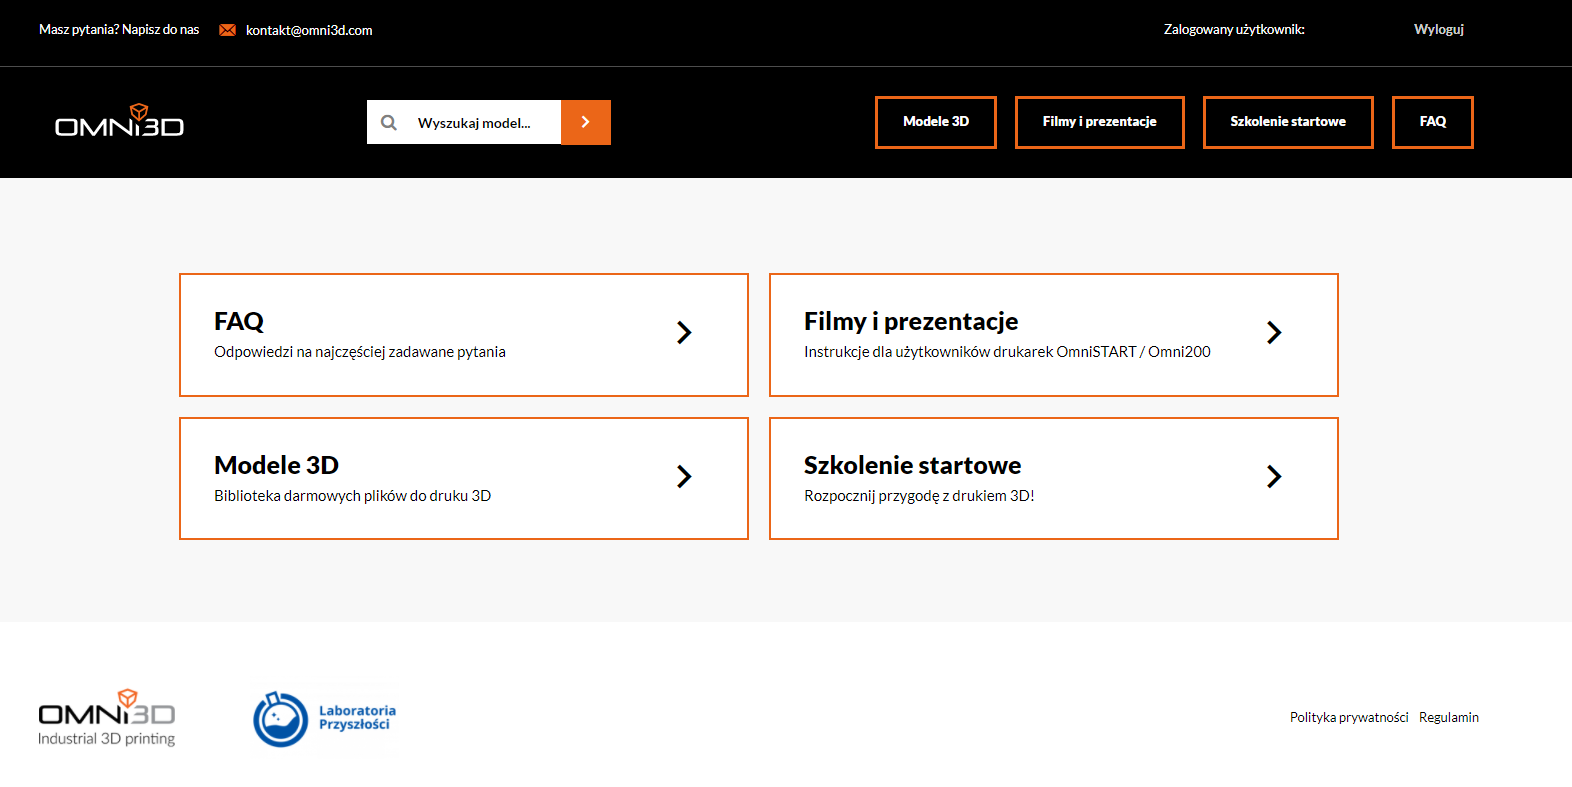
Task: Open the Laboratoria Przyszłości logo
Action: (325, 719)
